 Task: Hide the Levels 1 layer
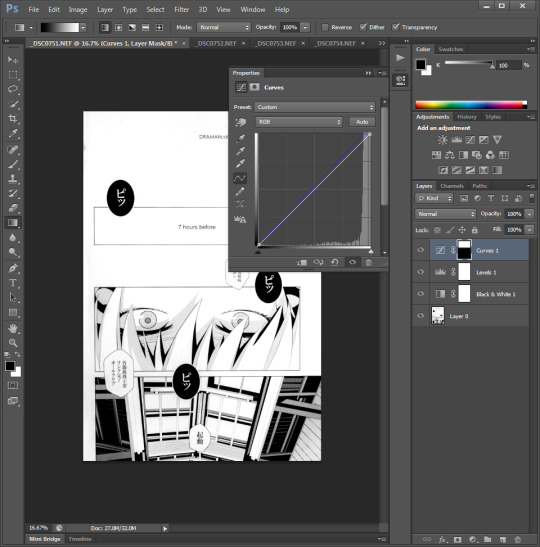click(x=421, y=272)
